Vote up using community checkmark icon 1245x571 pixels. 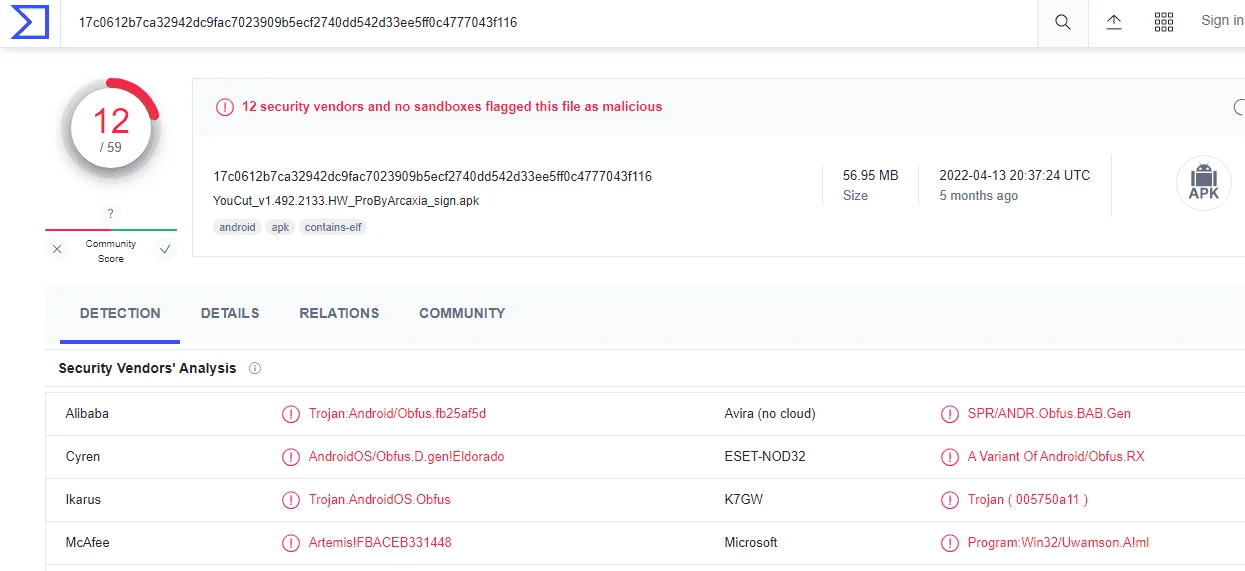[x=165, y=250]
